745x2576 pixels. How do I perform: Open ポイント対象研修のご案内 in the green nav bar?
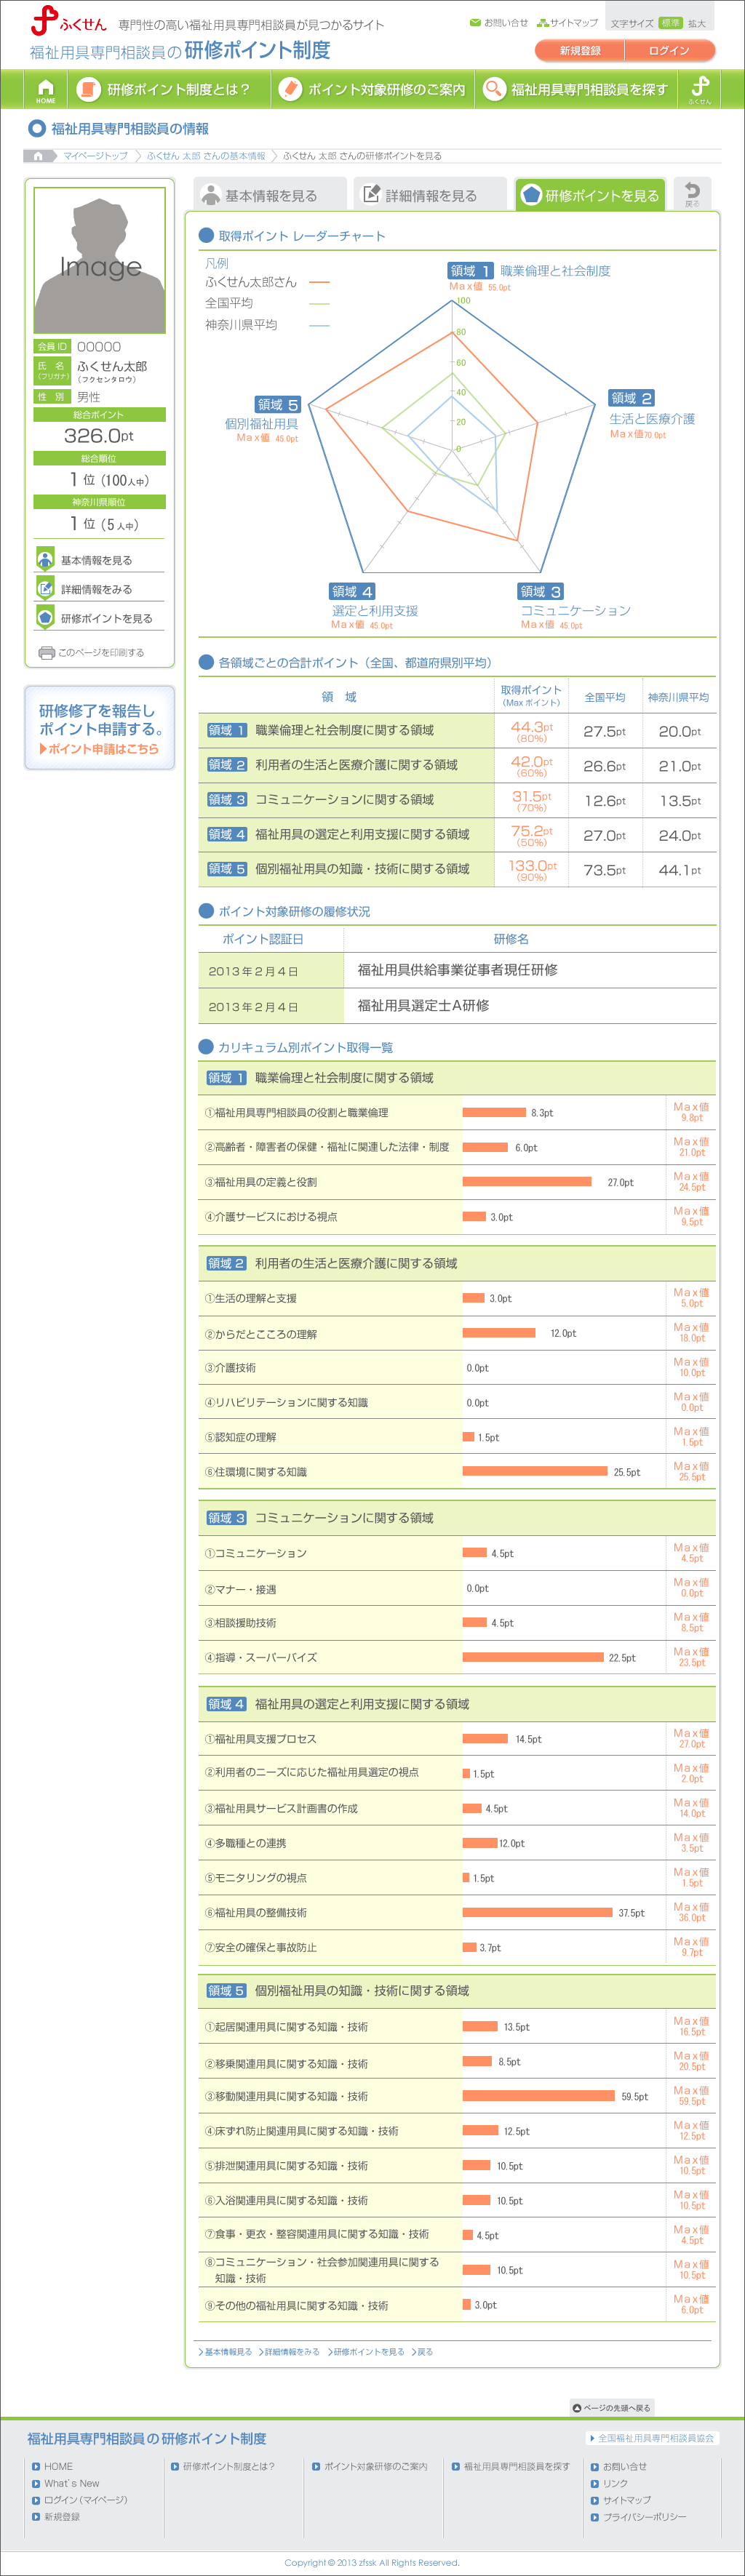pos(372,89)
